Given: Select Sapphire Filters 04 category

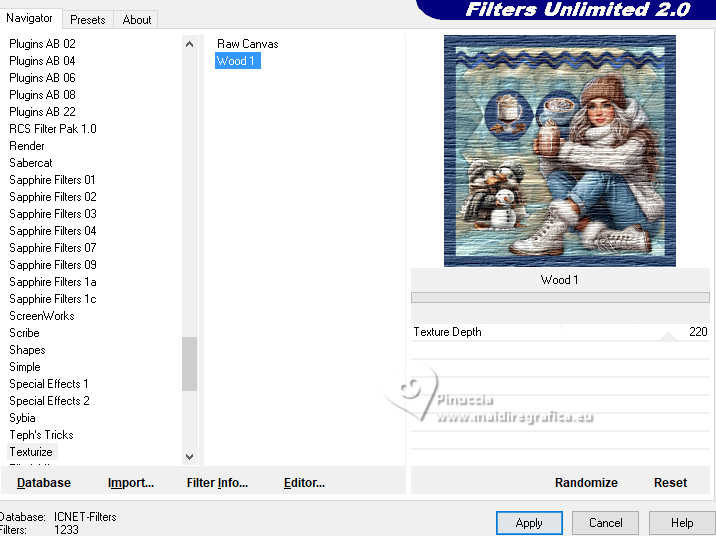Looking at the screenshot, I should (x=53, y=231).
